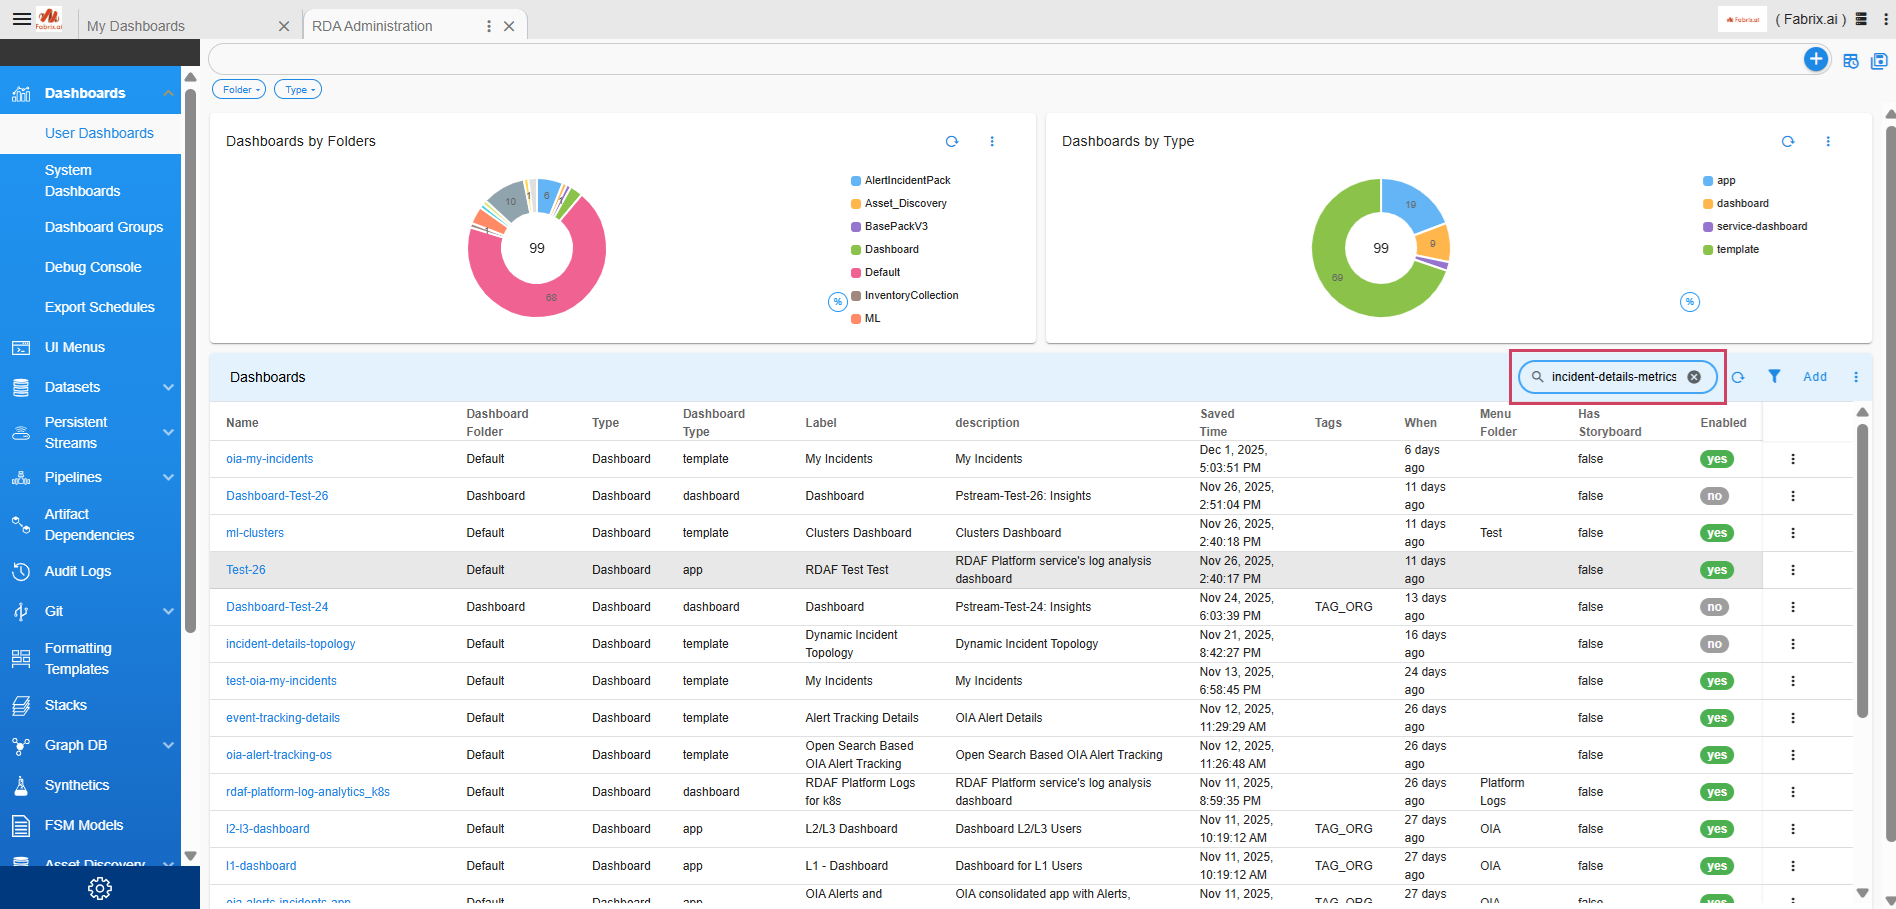Refresh the Dashboards by Type chart
The width and height of the screenshot is (1896, 909).
click(1787, 142)
